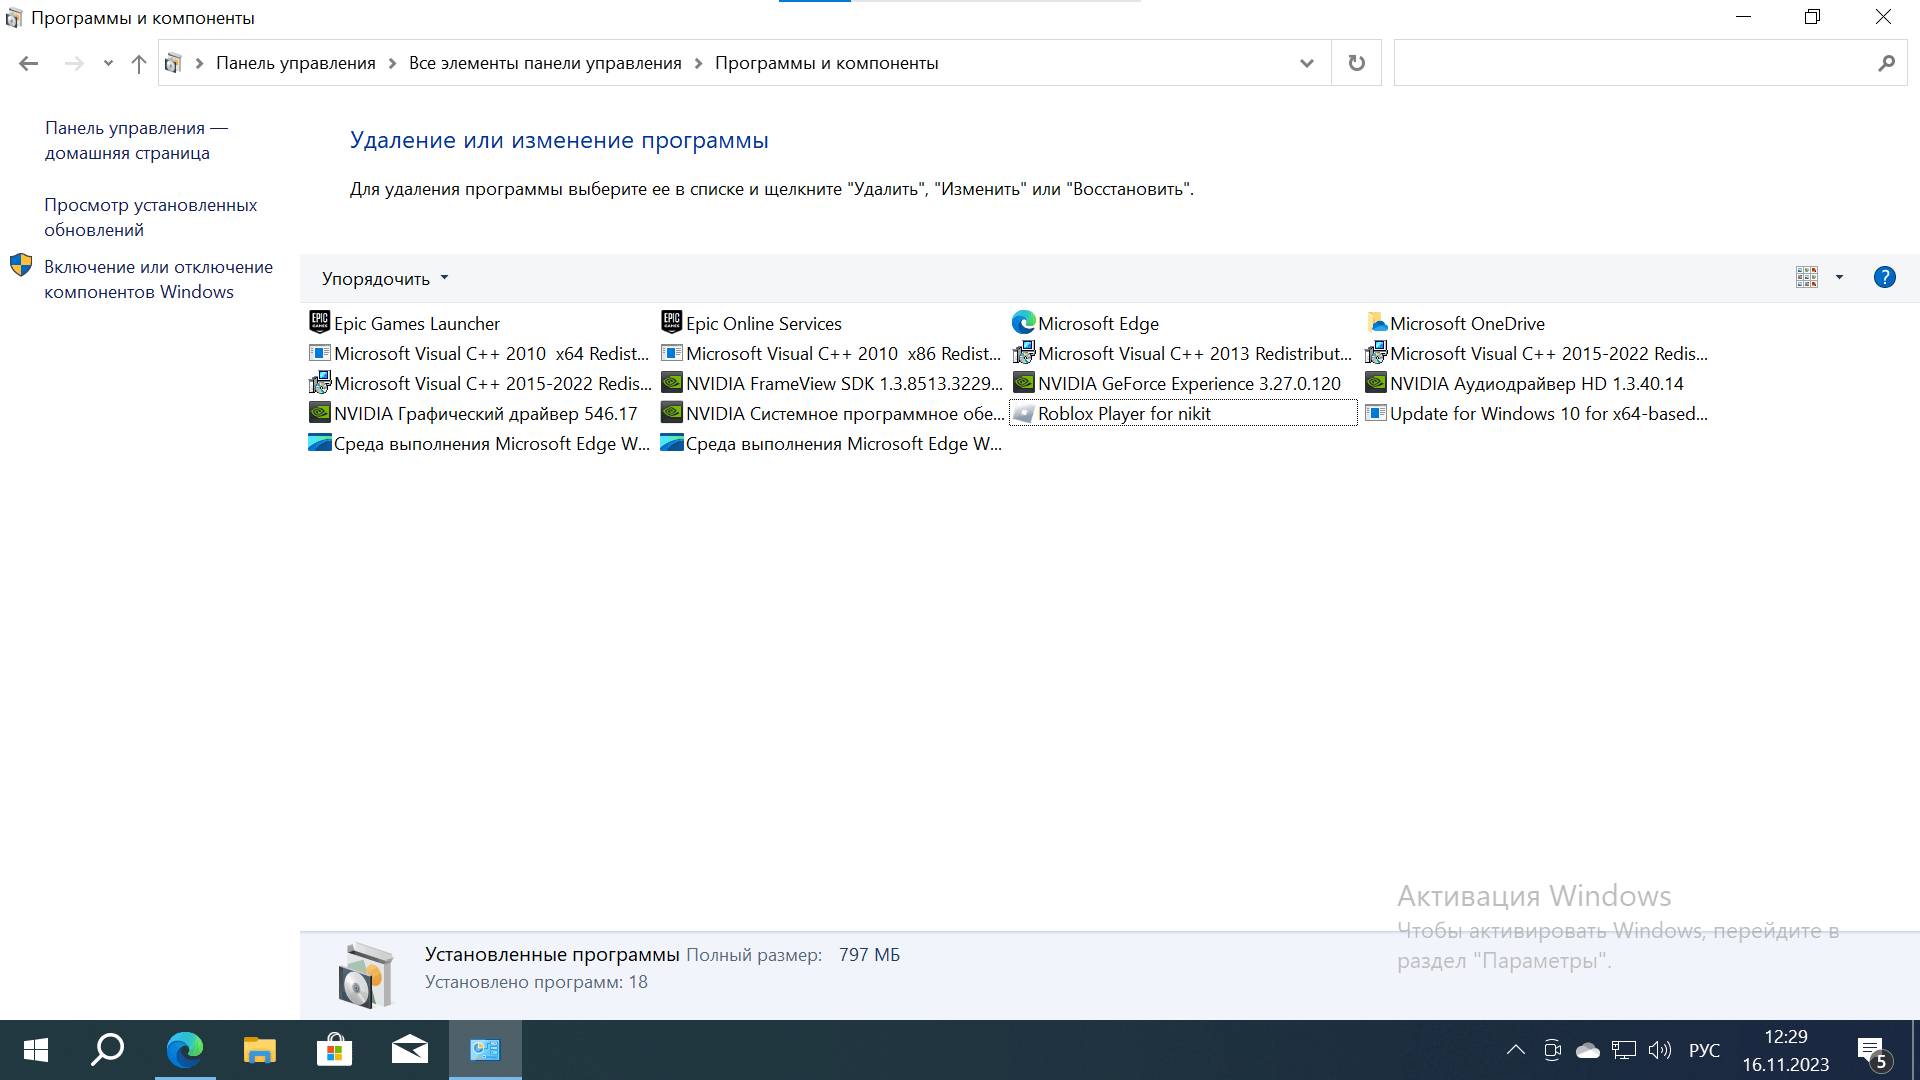Open the Упорядочить dropdown menu

(385, 279)
